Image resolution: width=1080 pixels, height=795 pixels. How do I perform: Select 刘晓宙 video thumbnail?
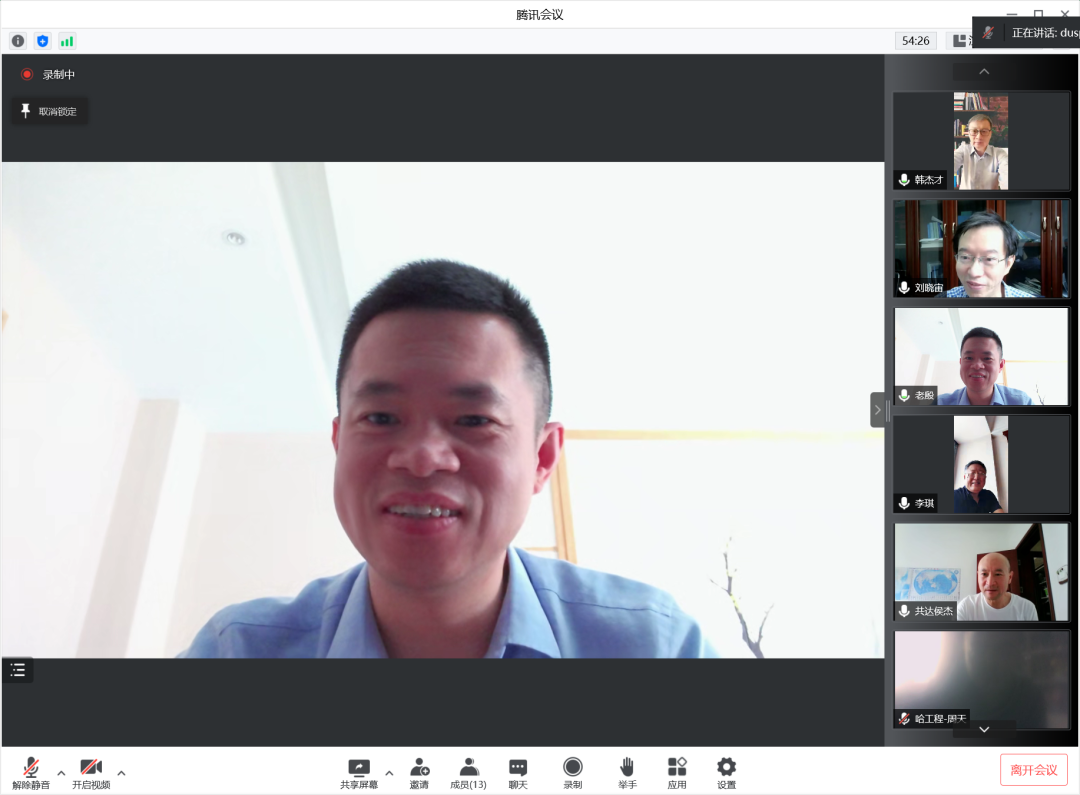coord(981,249)
